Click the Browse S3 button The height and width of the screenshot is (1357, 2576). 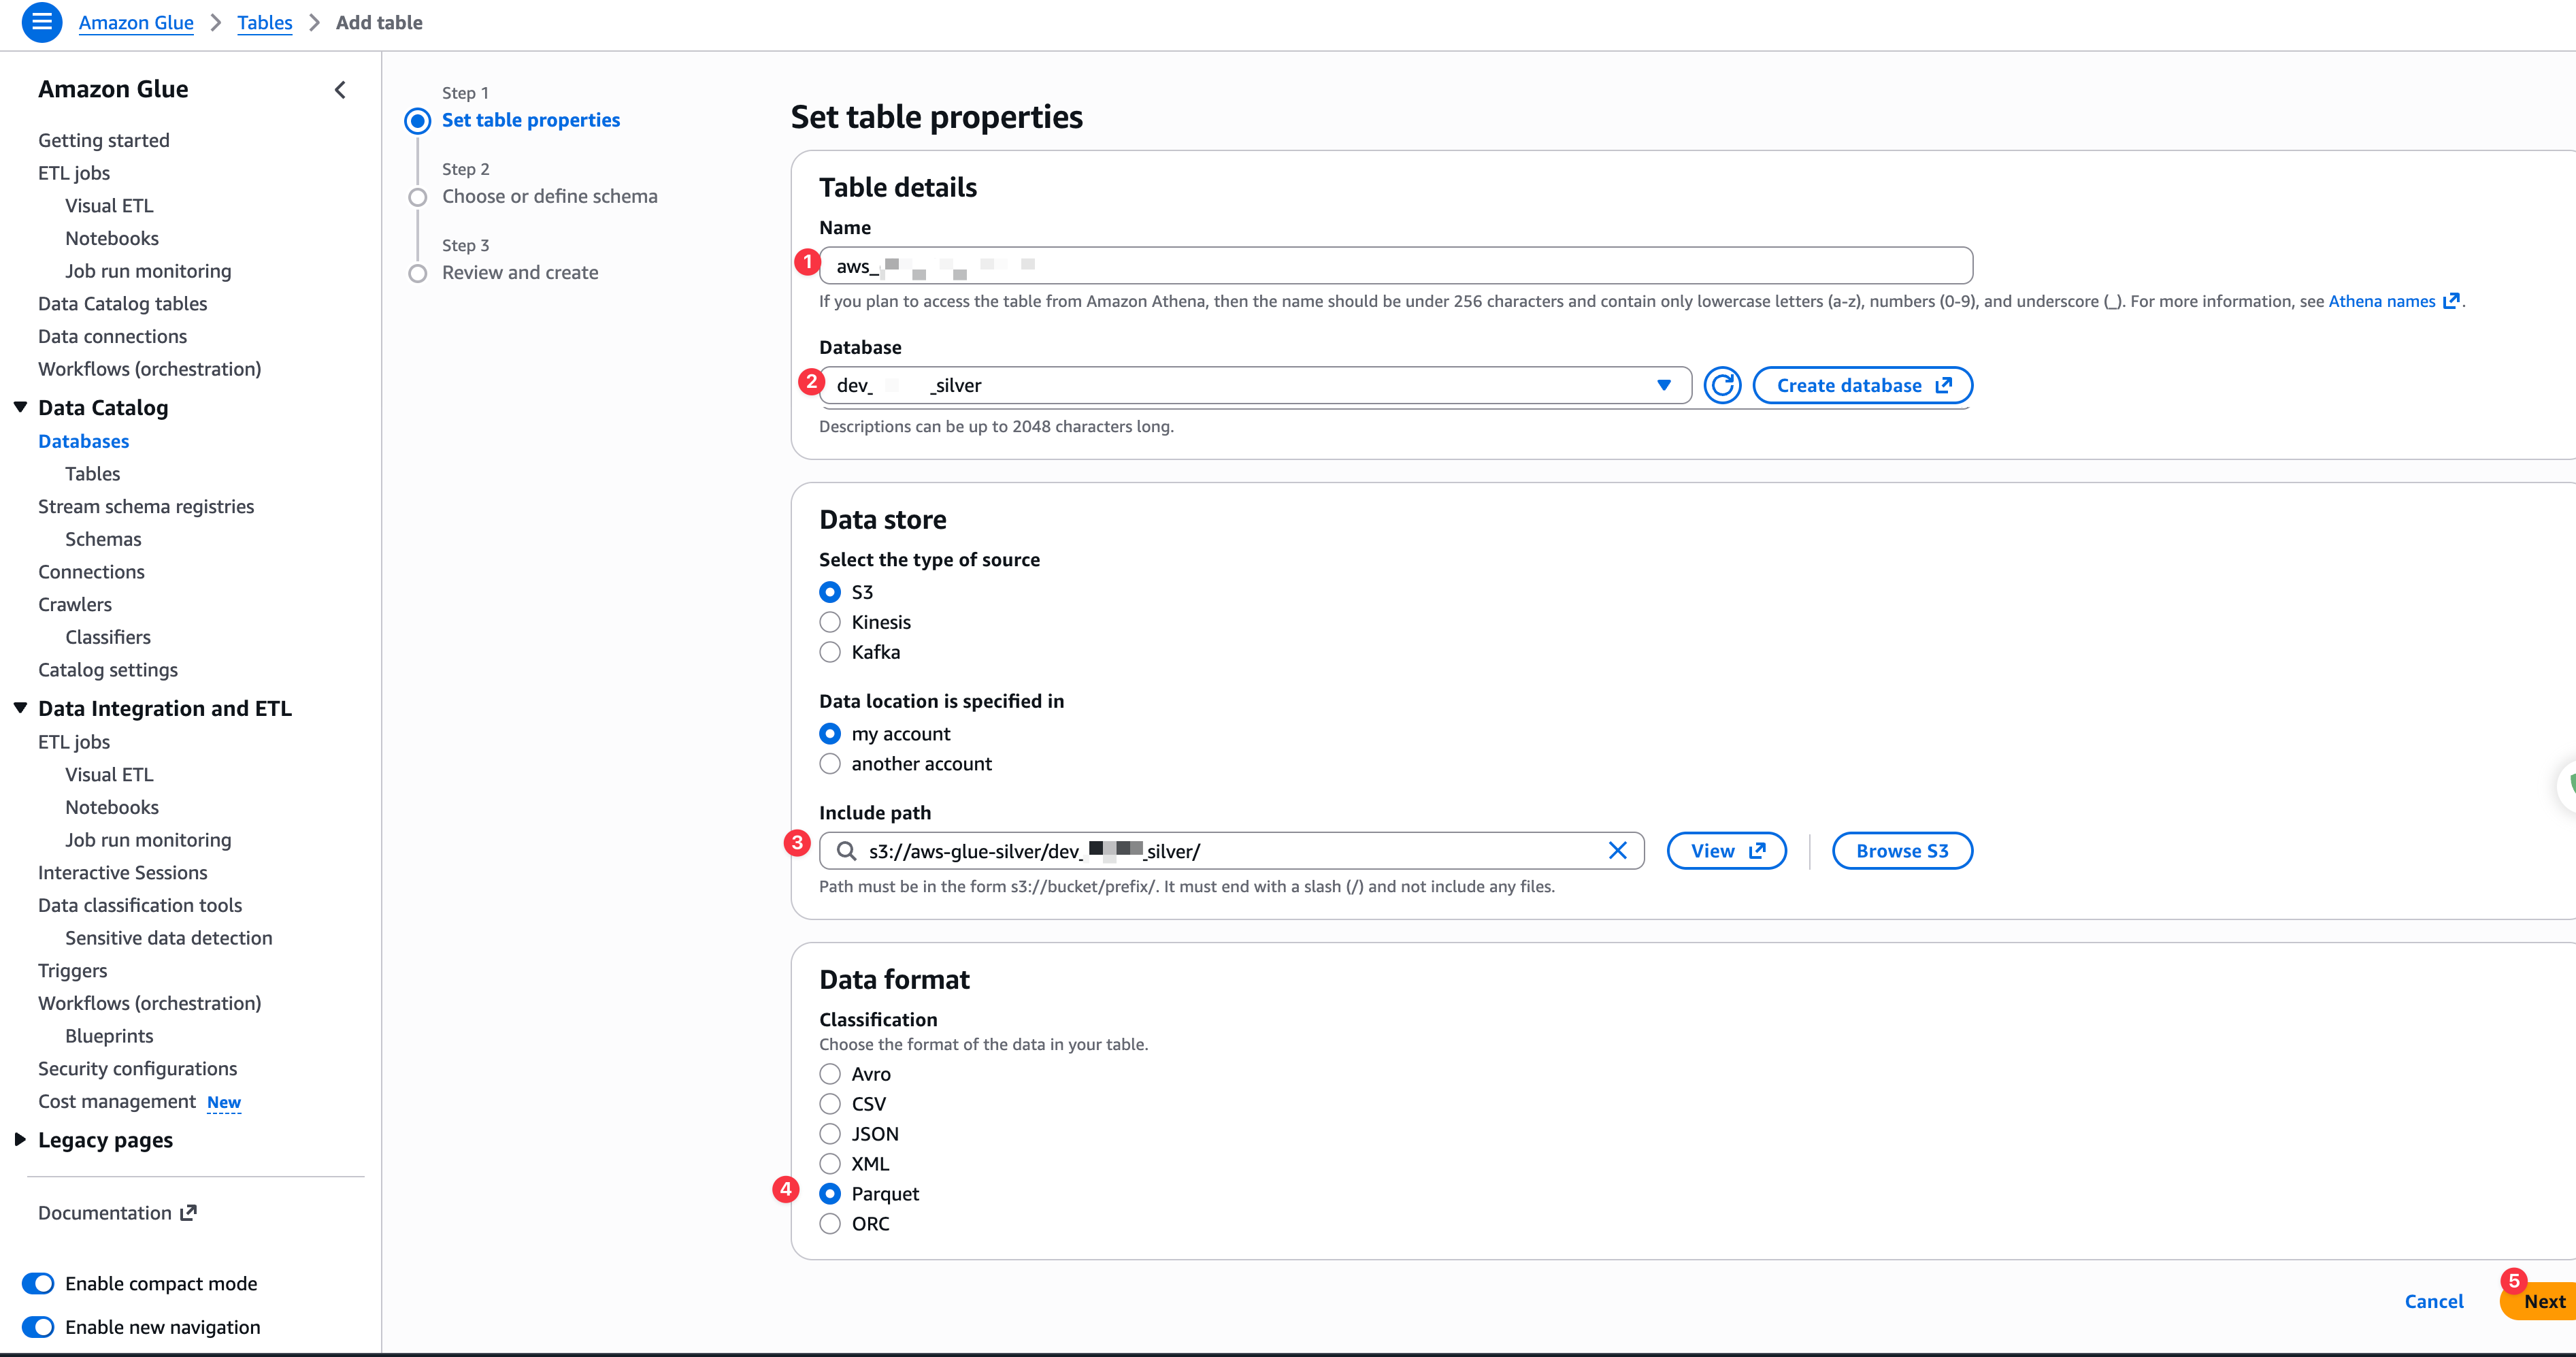click(1901, 851)
